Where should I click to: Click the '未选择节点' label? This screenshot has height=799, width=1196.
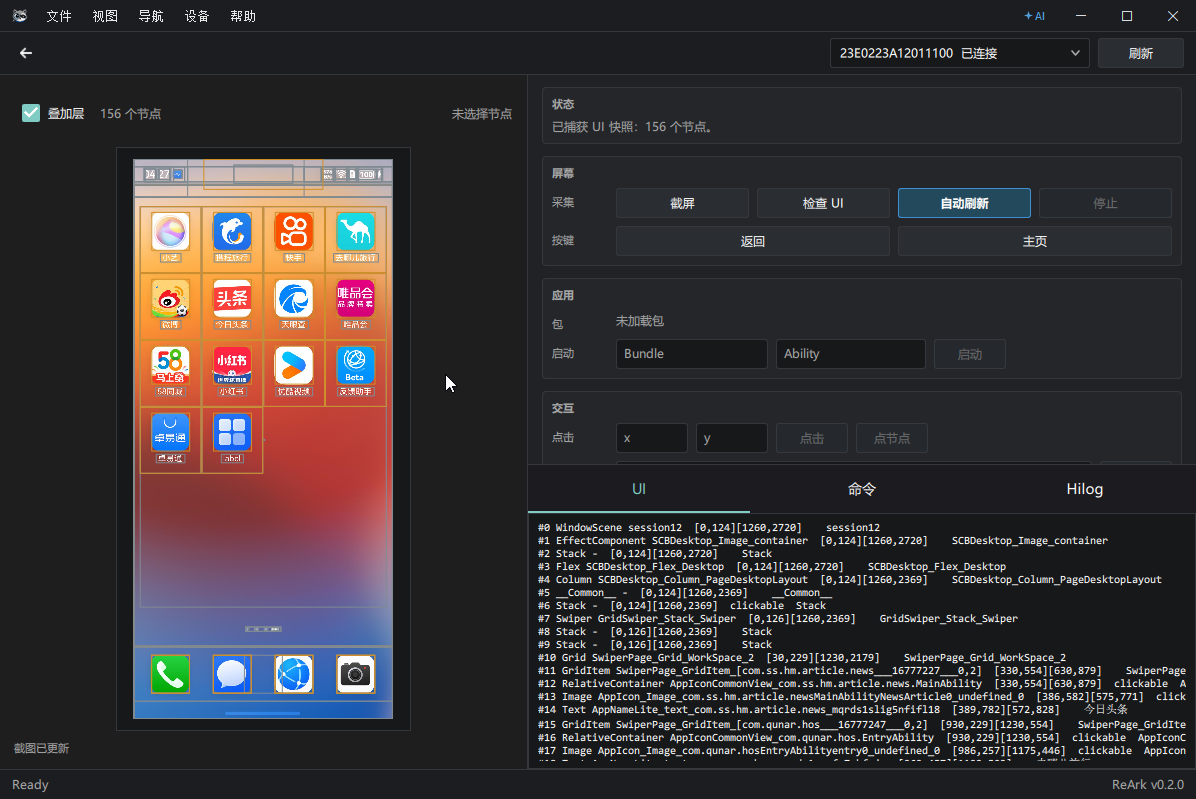pos(481,114)
